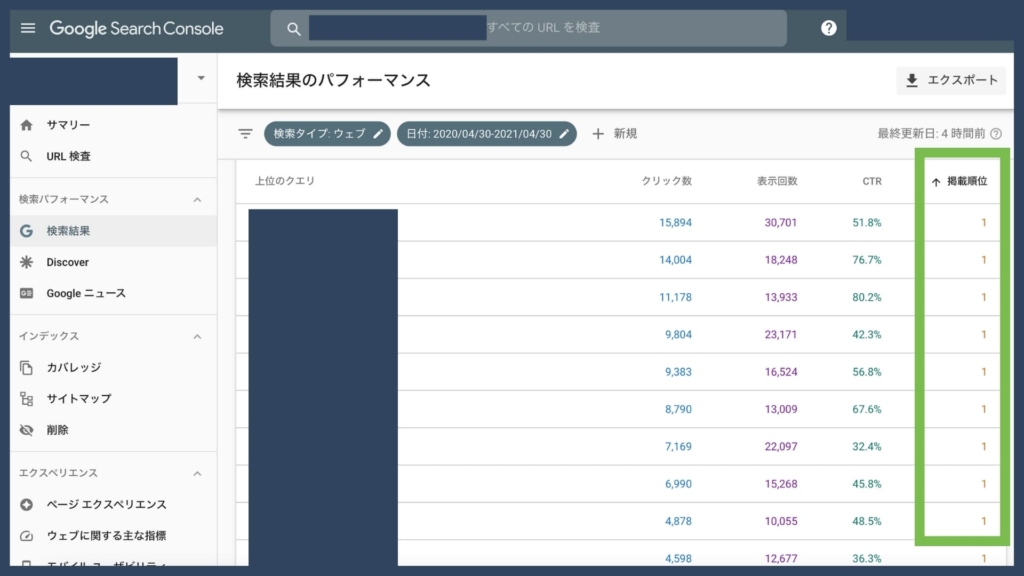Open the hamburger main menu
This screenshot has height=576, width=1024.
point(27,28)
